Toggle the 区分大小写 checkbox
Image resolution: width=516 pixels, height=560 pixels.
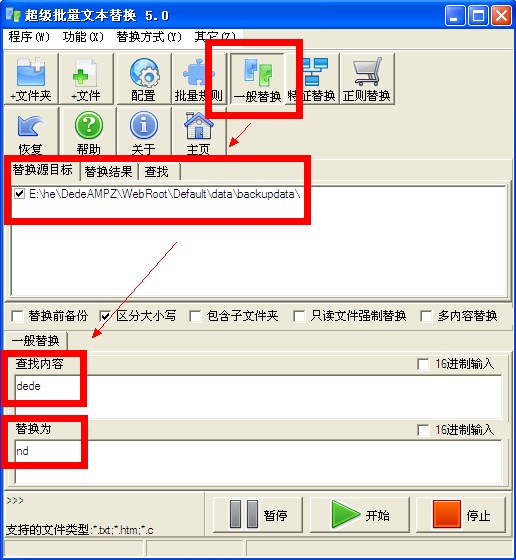105,316
